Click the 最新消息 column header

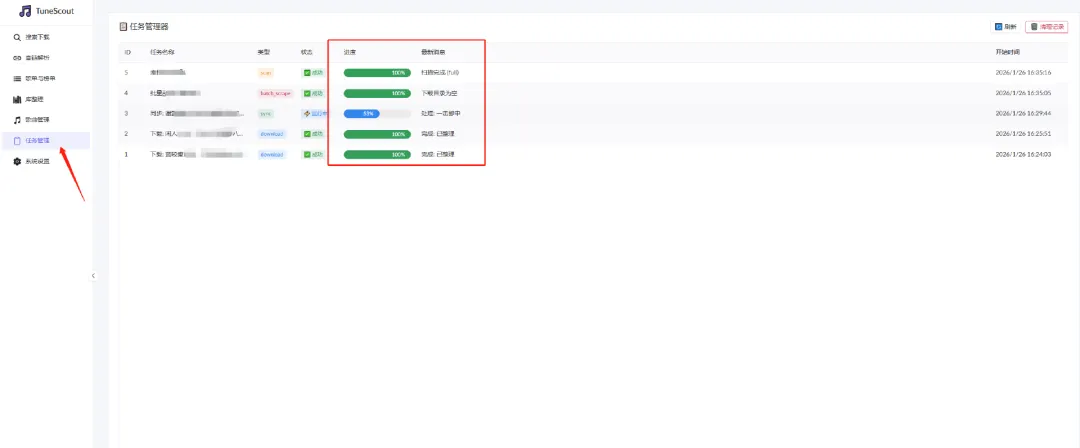click(433, 52)
